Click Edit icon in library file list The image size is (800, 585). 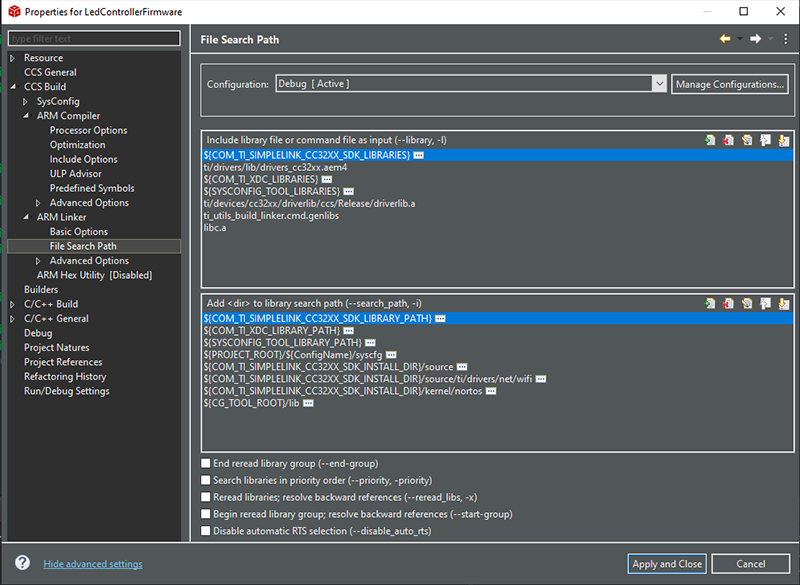pos(747,140)
